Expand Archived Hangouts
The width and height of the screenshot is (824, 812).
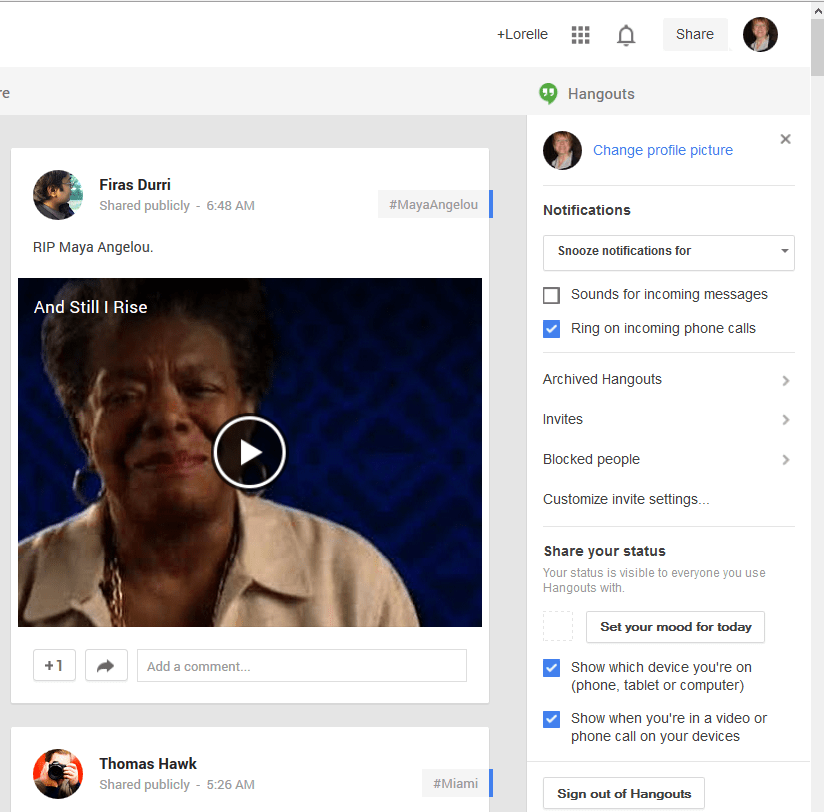pyautogui.click(x=667, y=380)
